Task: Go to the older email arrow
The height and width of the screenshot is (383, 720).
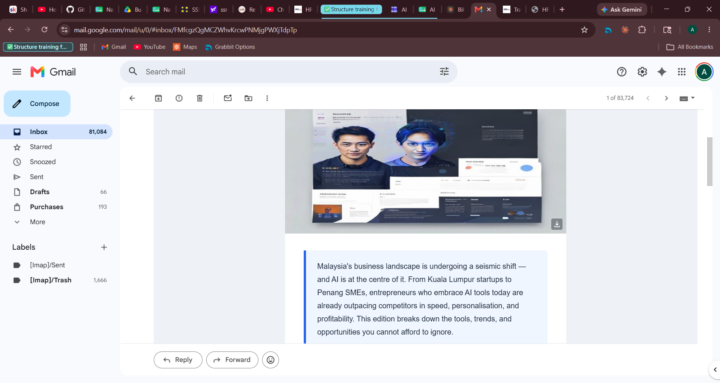Action: (x=666, y=98)
